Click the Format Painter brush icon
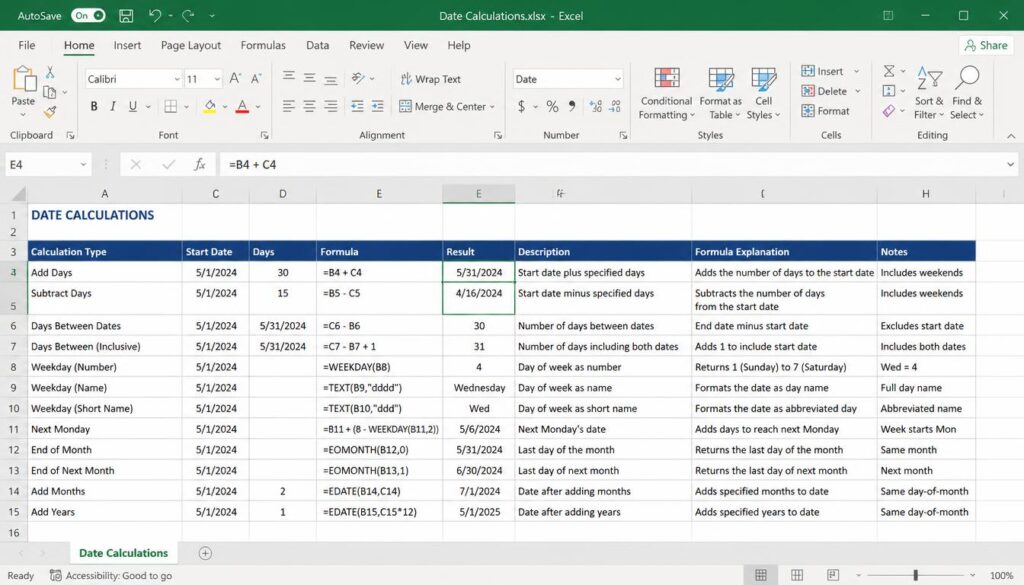Viewport: 1024px width, 585px height. [50, 112]
